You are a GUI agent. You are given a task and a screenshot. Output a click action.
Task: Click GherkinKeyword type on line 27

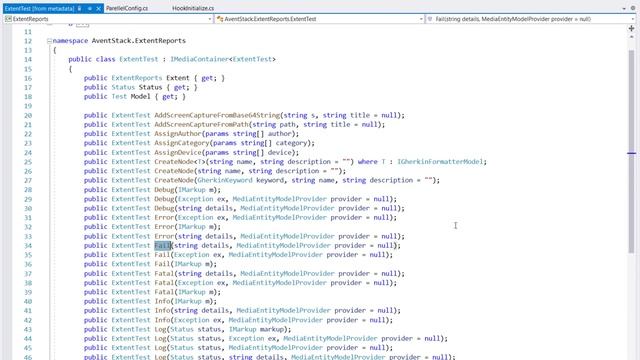coord(224,180)
